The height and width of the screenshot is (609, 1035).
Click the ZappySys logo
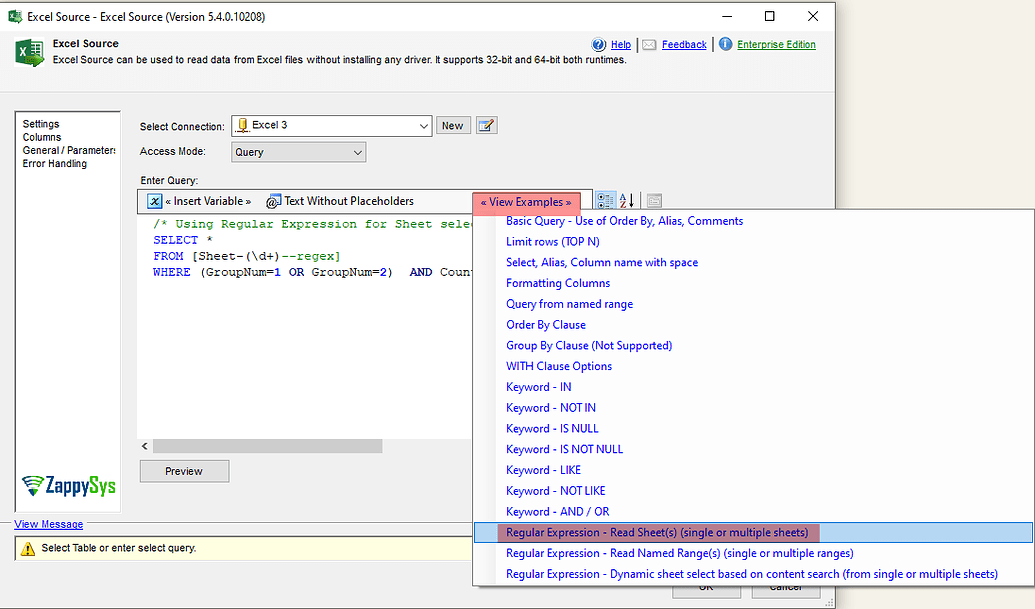[69, 486]
